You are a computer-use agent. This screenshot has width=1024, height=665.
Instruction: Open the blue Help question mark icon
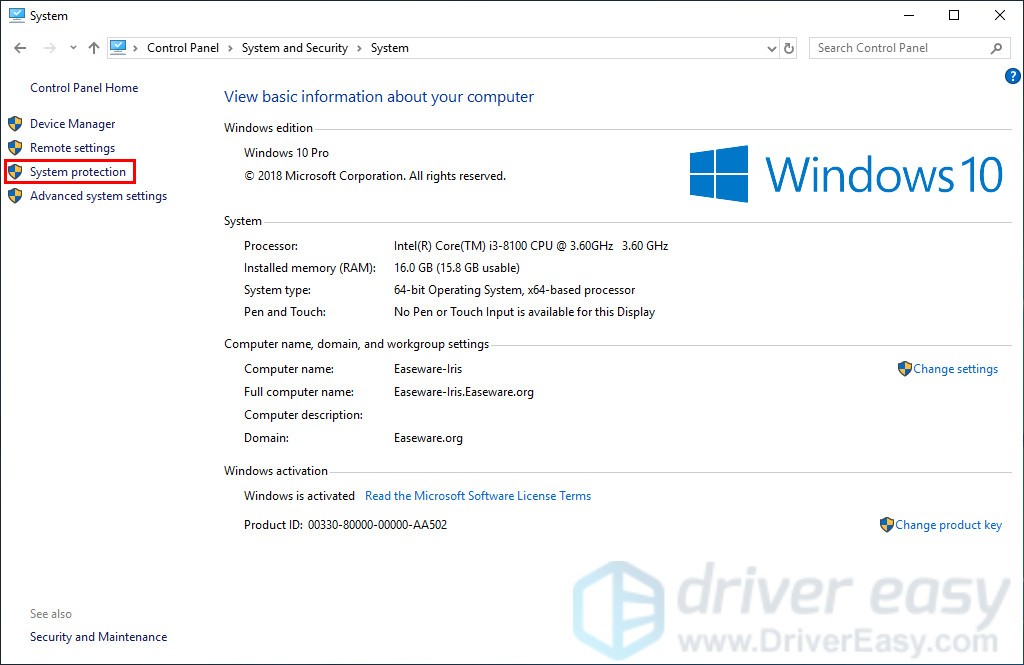coord(1011,76)
